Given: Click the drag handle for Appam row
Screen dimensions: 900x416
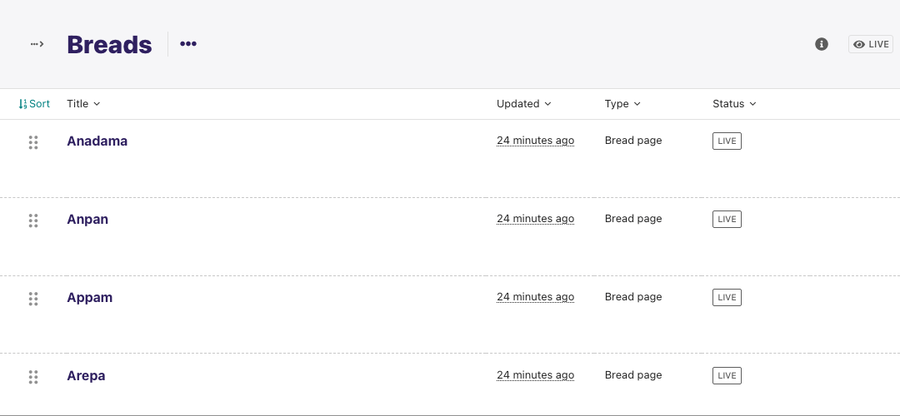Looking at the screenshot, I should pos(33,298).
